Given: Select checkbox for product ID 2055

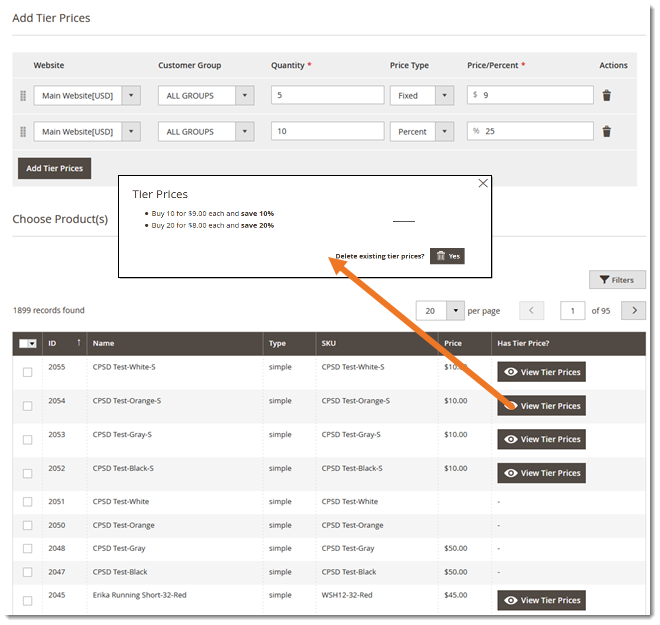Looking at the screenshot, I should coord(28,372).
